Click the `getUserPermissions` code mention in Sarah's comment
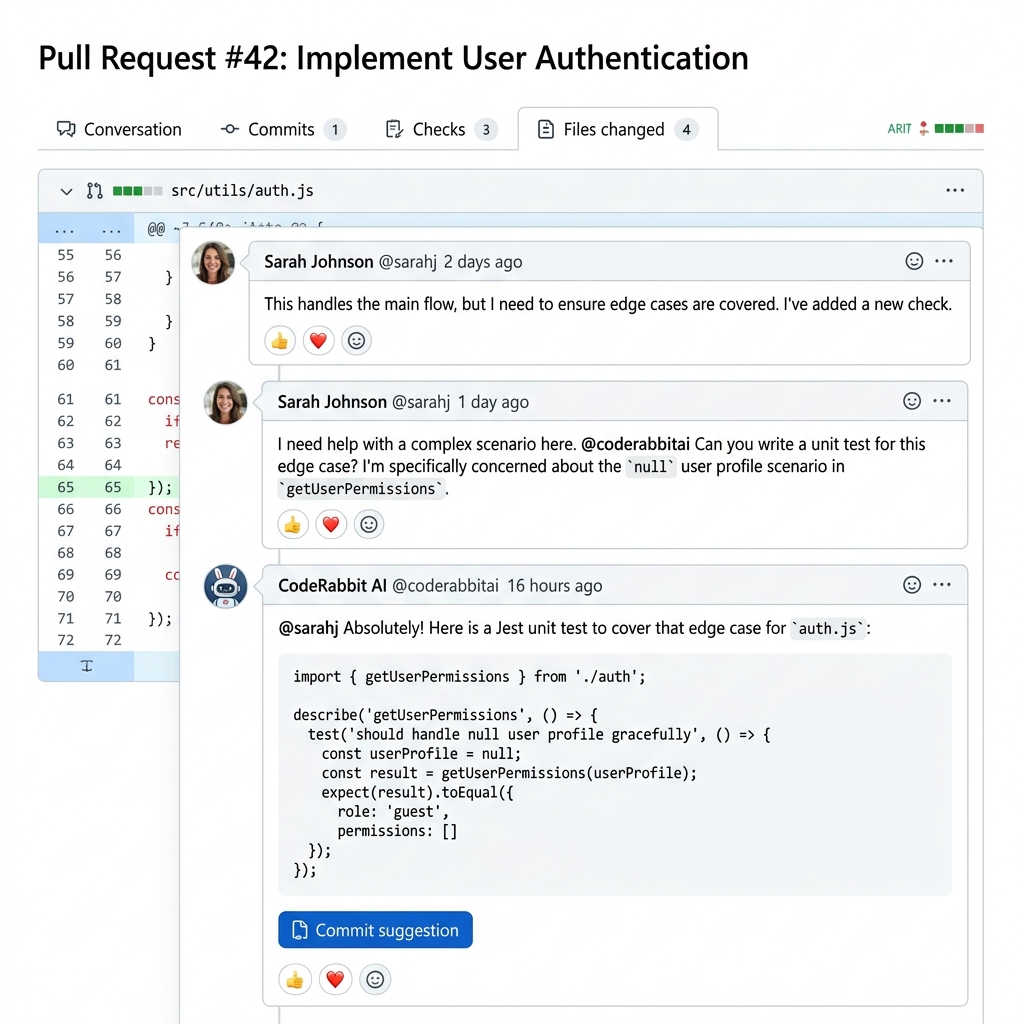This screenshot has width=1024, height=1024. pyautogui.click(x=361, y=489)
